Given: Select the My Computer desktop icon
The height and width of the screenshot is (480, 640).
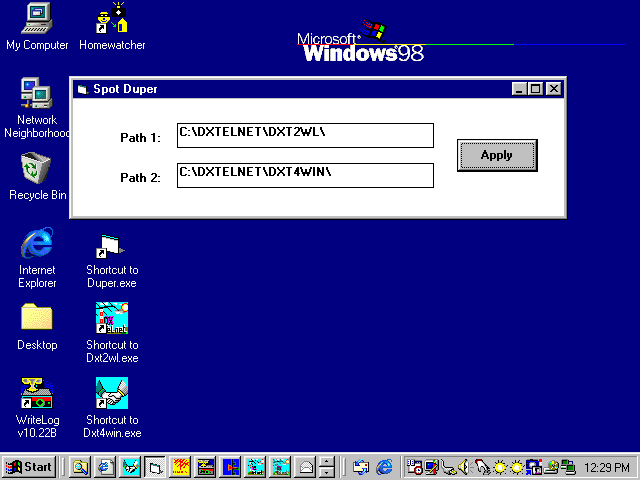Looking at the screenshot, I should click(x=37, y=27).
